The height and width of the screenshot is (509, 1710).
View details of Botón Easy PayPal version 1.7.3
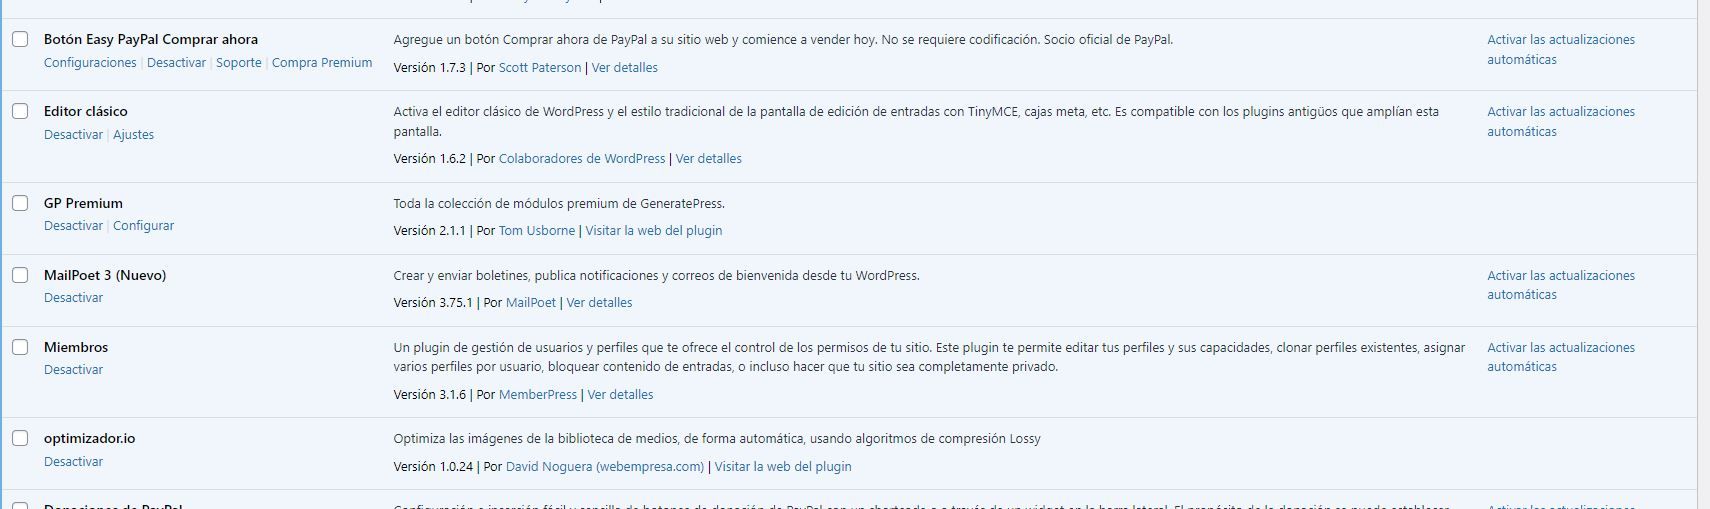[625, 67]
